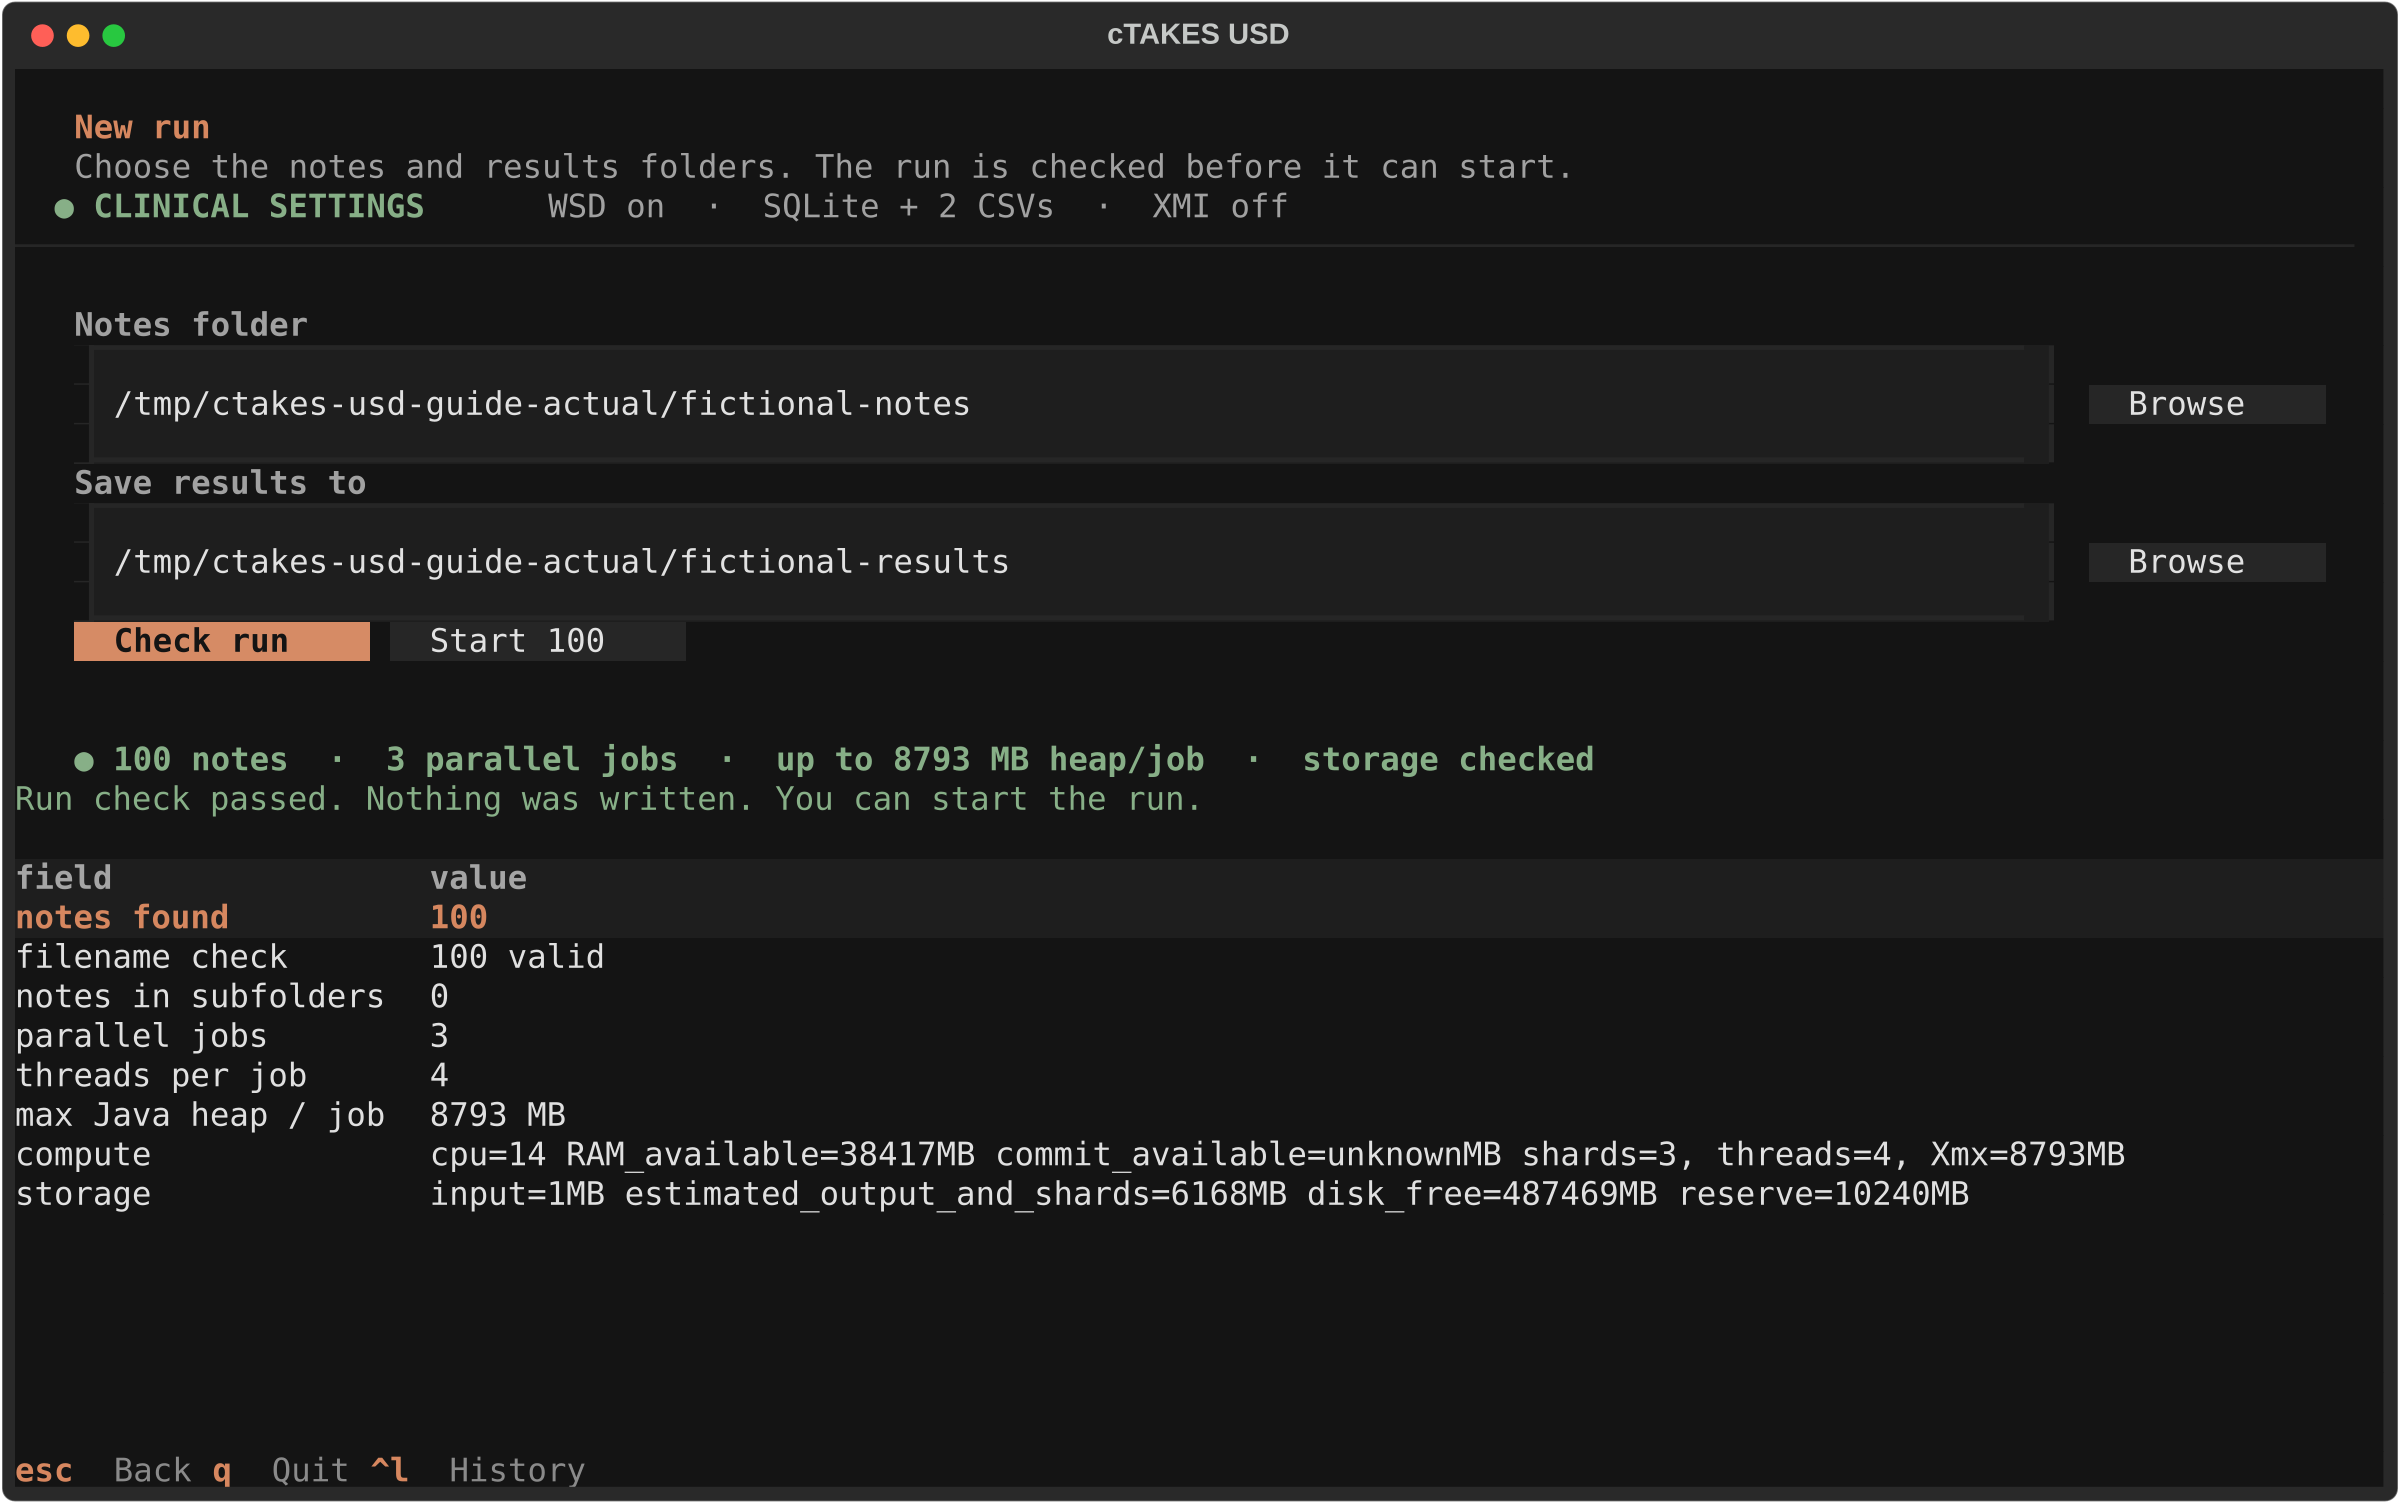The width and height of the screenshot is (2400, 1503).
Task: Click the green status dot before 100 notes
Action: pyautogui.click(x=84, y=761)
